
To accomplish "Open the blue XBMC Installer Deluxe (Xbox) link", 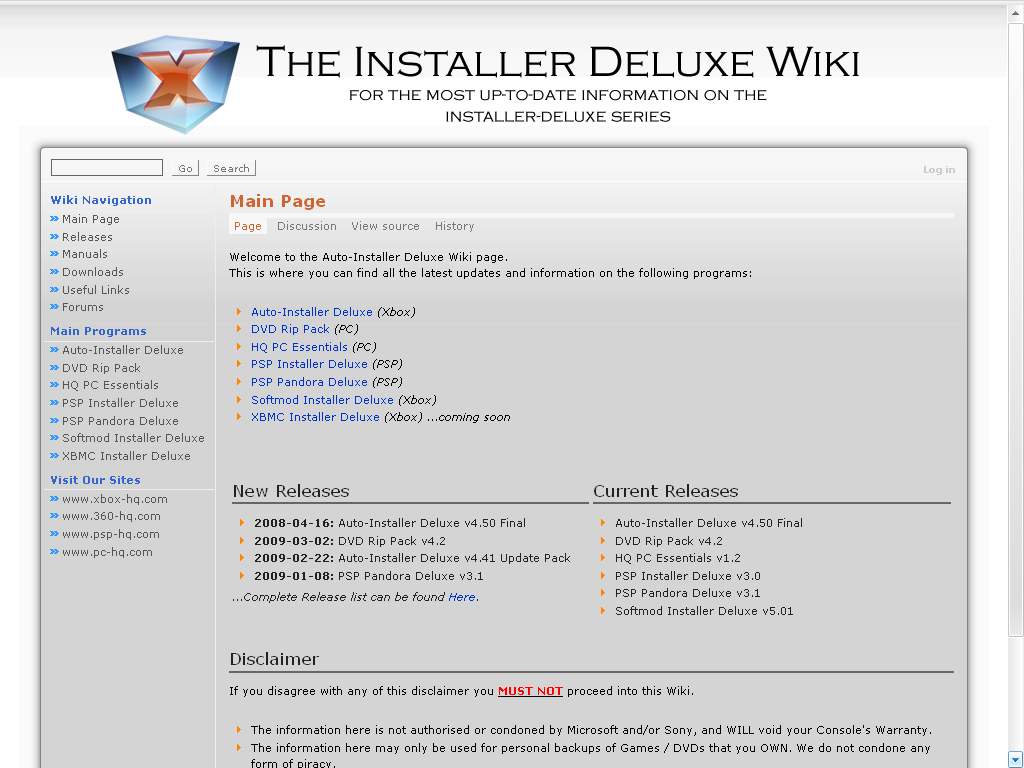I will [315, 417].
